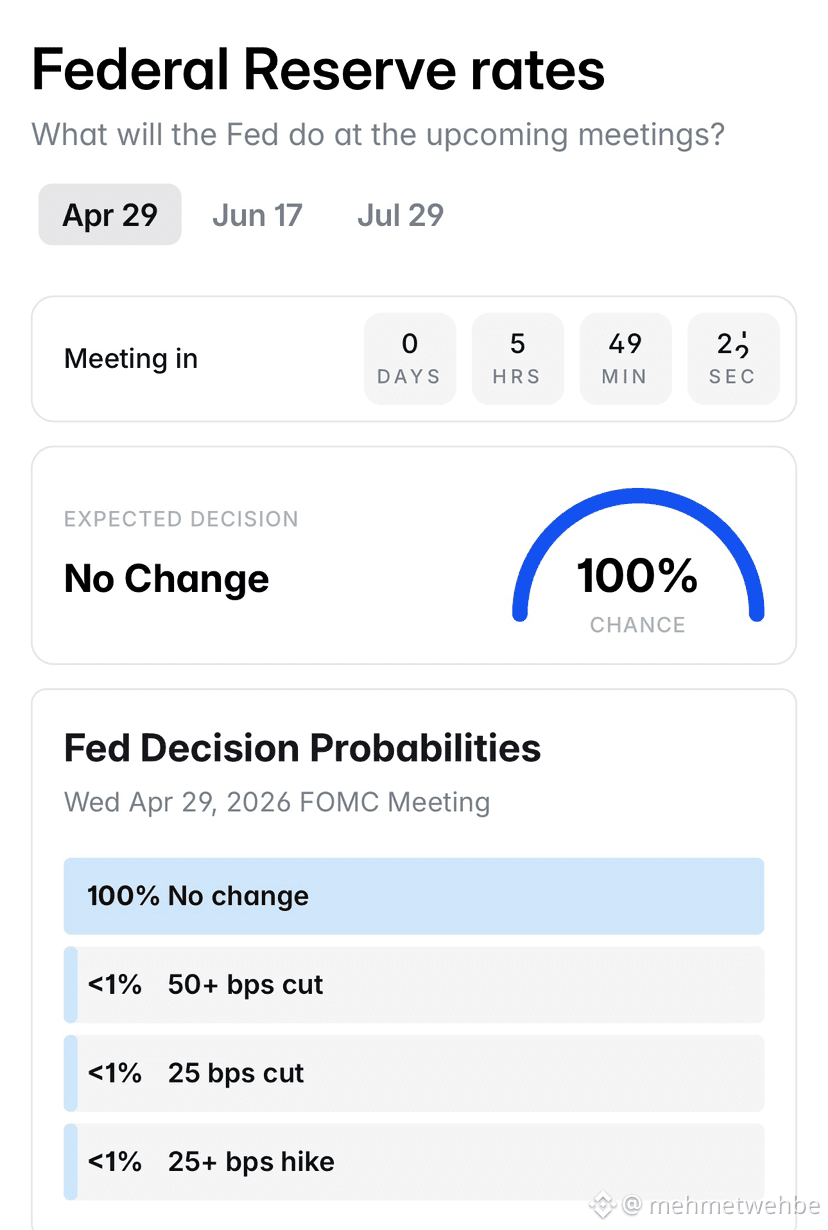Image resolution: width=828 pixels, height=1230 pixels.
Task: Click the watermark logo icon near mehmetwehbe
Action: pos(602,1205)
